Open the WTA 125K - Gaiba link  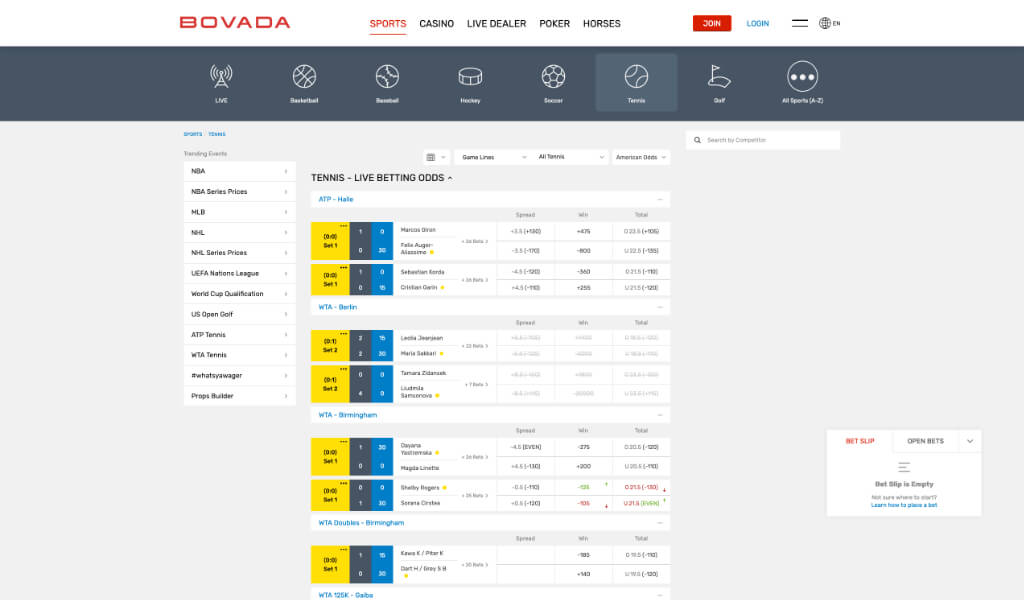tap(345, 595)
